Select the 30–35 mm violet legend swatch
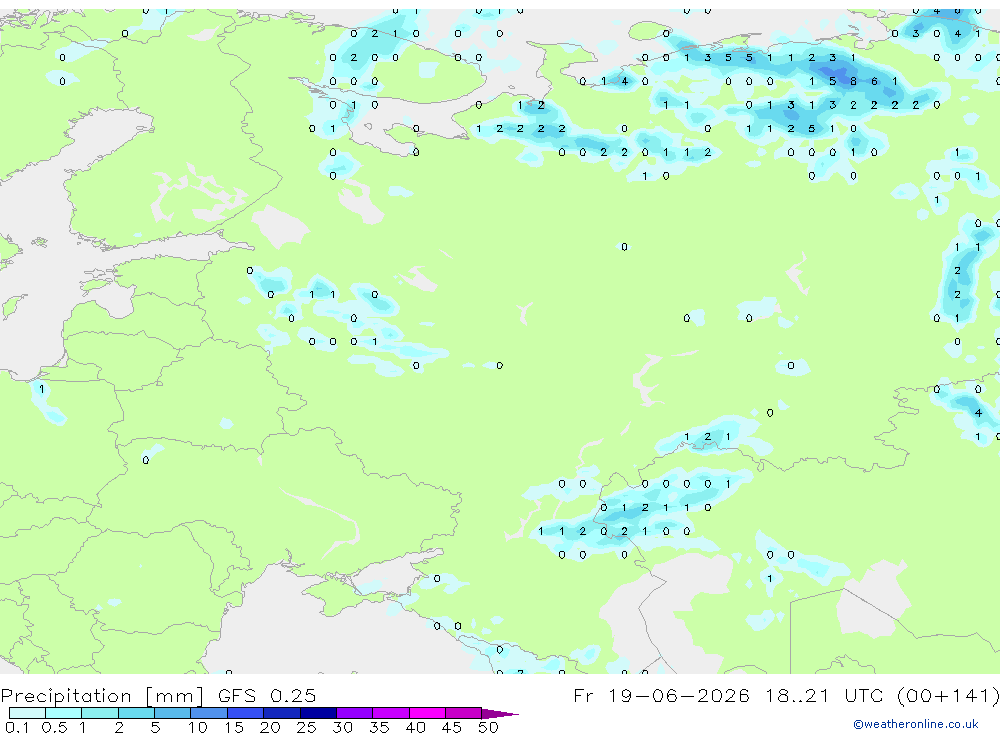The height and width of the screenshot is (733, 1000). 355,713
